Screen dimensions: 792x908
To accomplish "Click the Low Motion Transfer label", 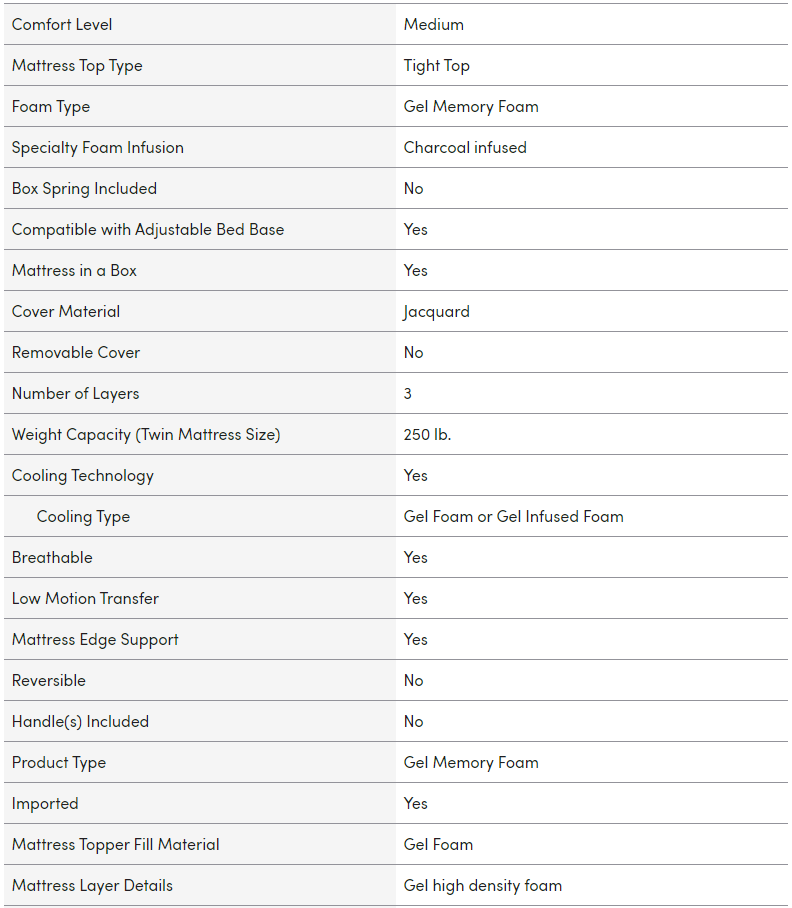I will (x=85, y=598).
